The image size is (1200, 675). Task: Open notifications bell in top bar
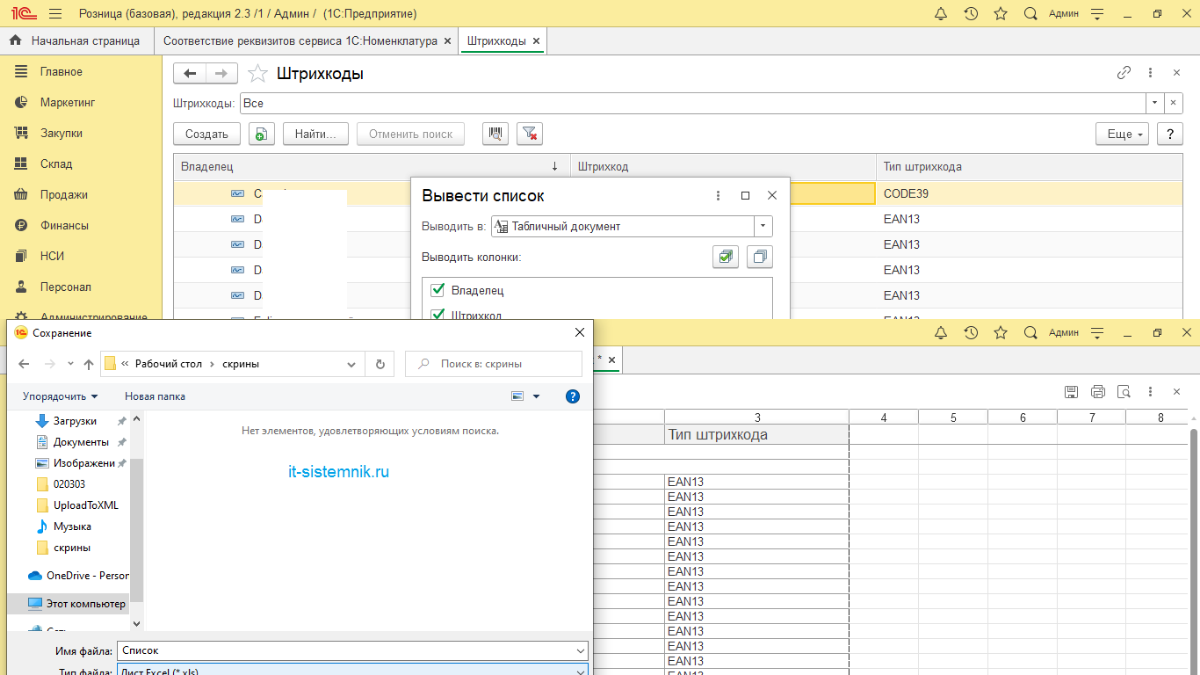940,14
